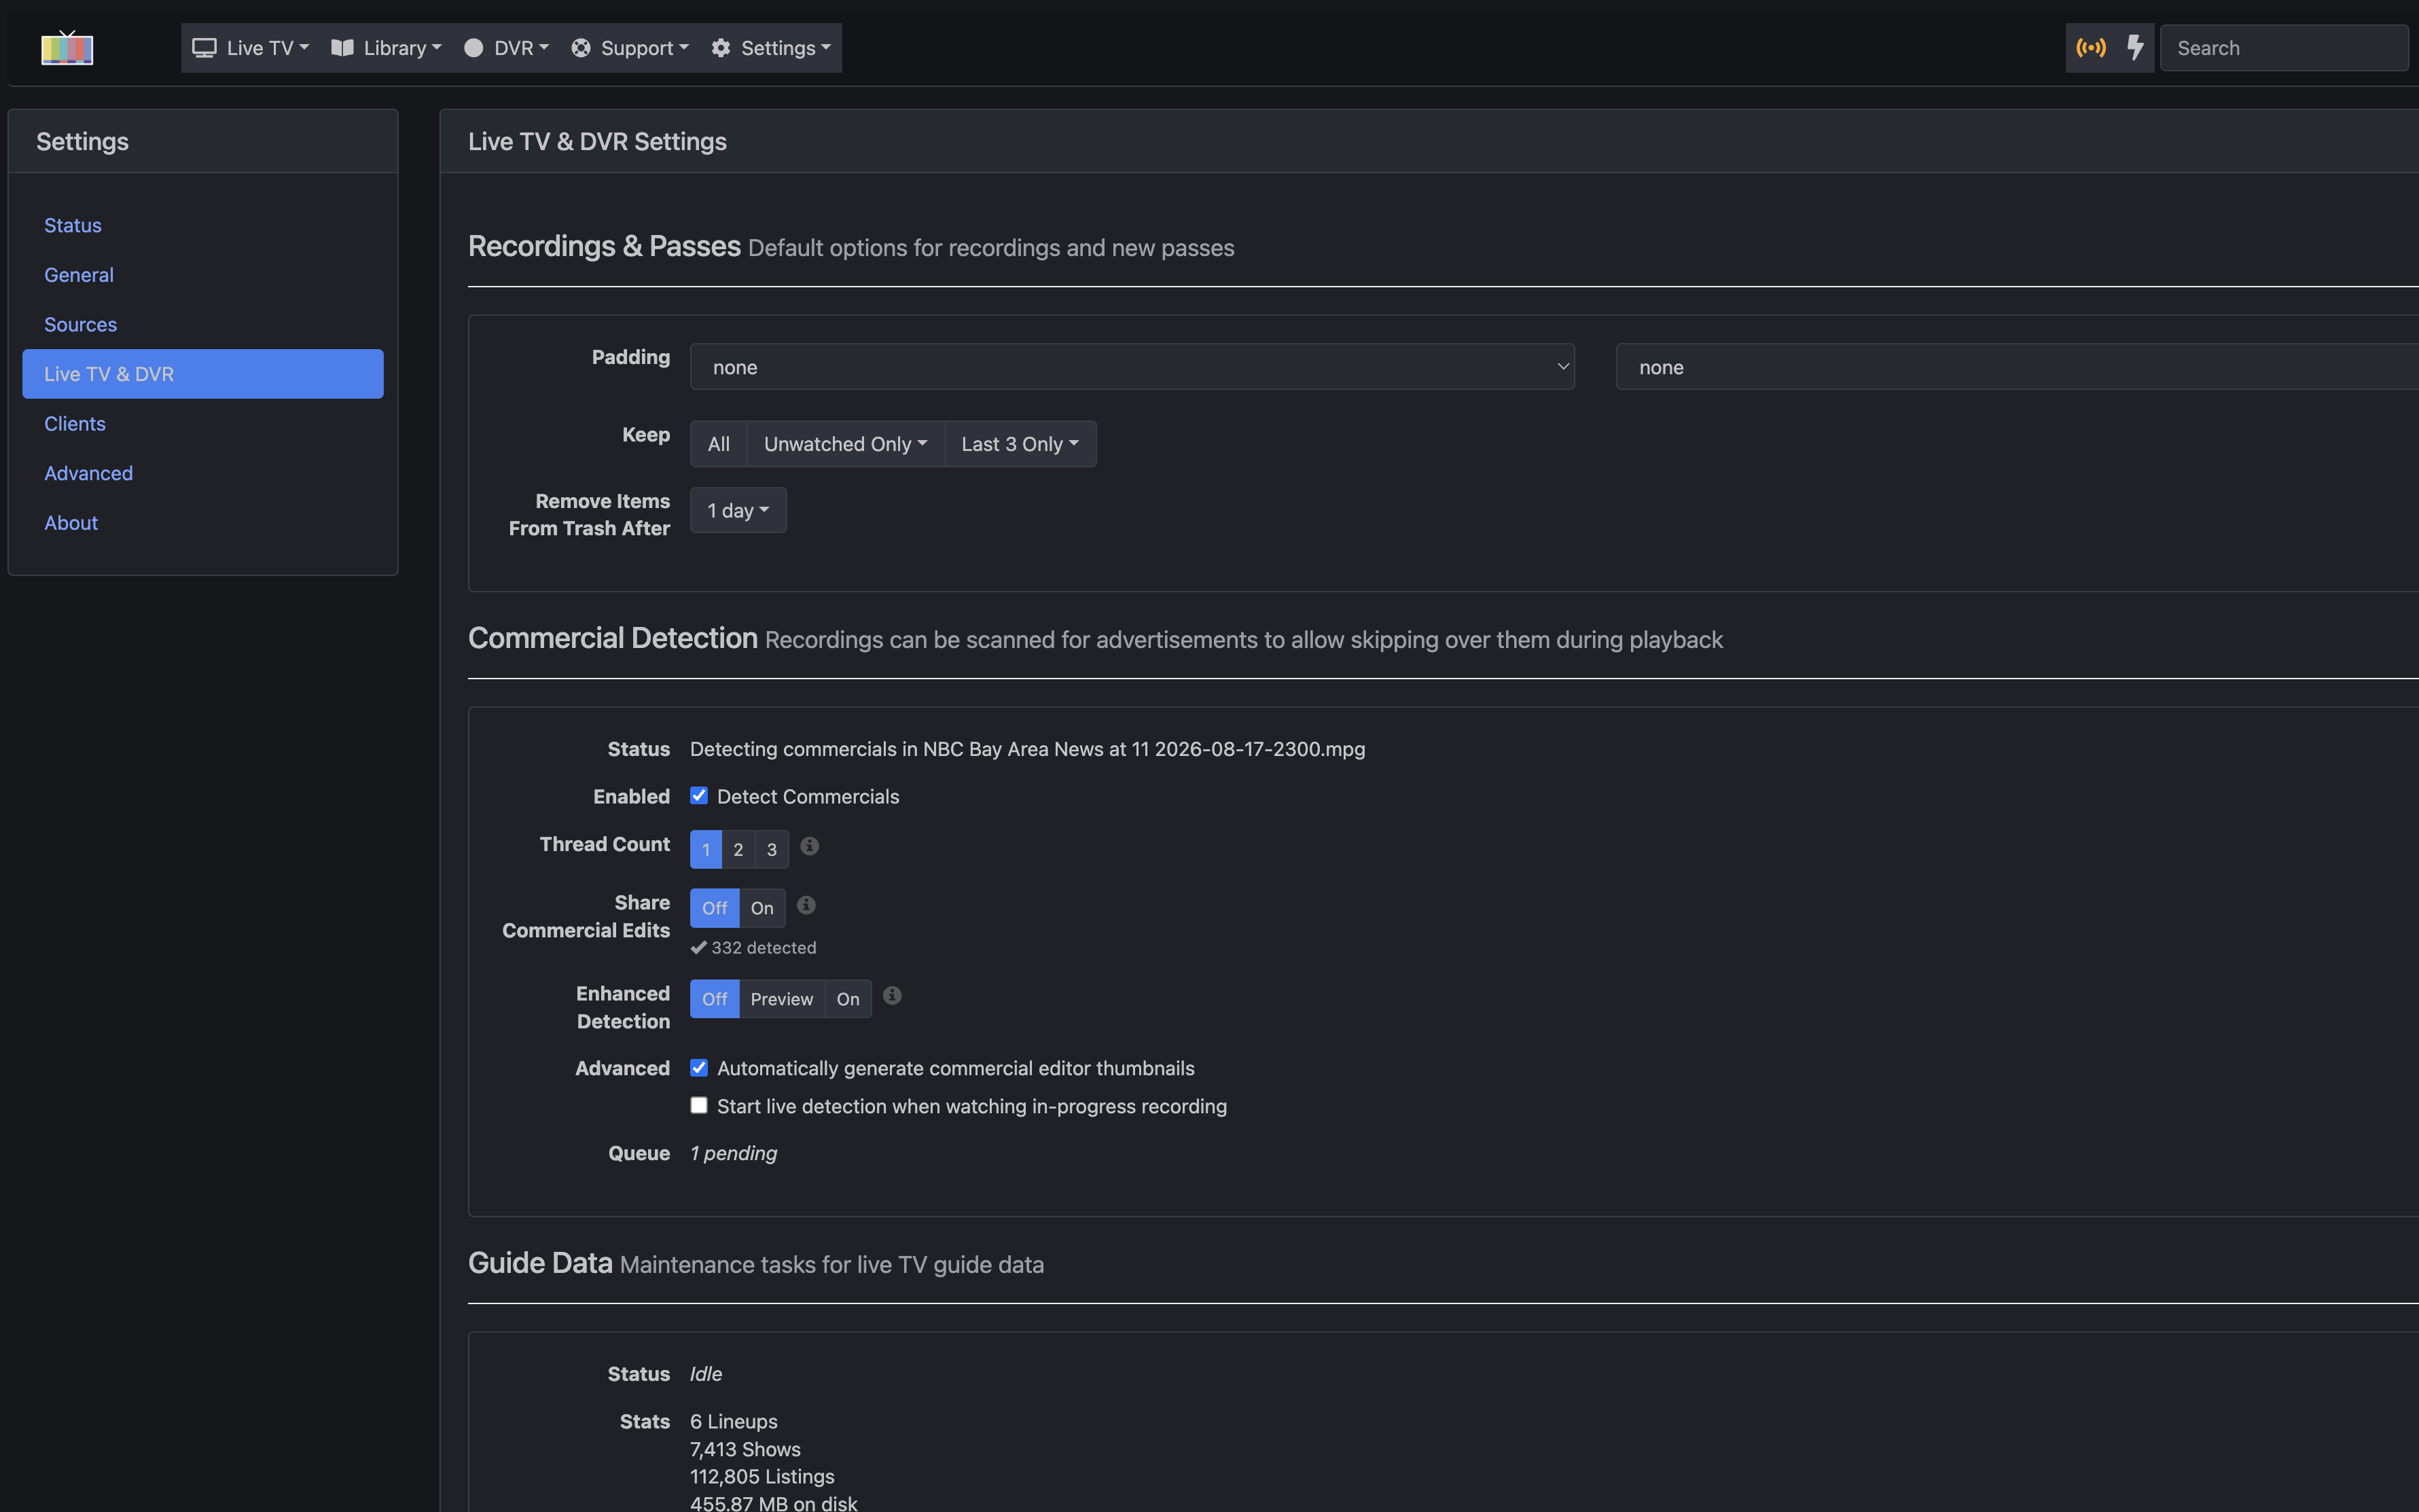The image size is (2419, 1512).
Task: Set Enhanced Detection to On
Action: pos(848,999)
